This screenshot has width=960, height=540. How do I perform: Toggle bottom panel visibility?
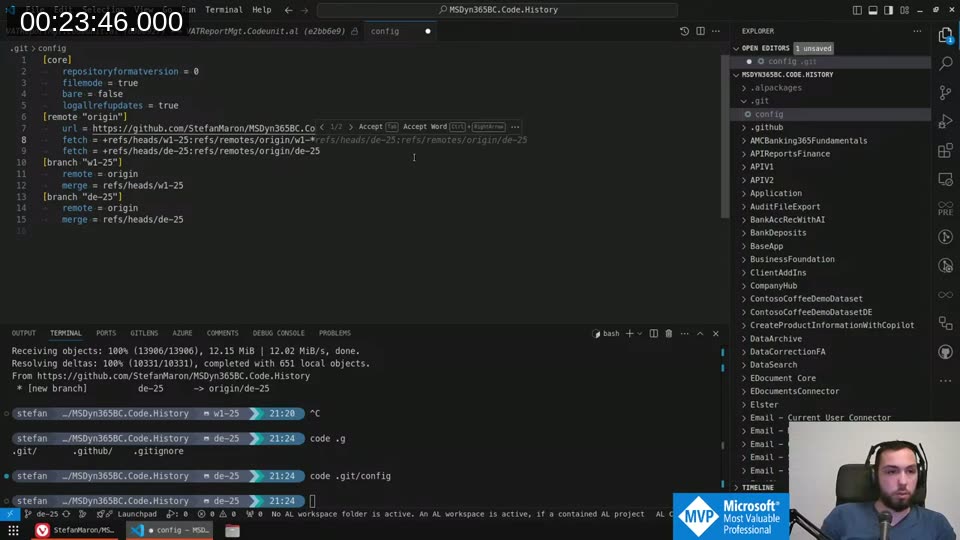coord(873,10)
